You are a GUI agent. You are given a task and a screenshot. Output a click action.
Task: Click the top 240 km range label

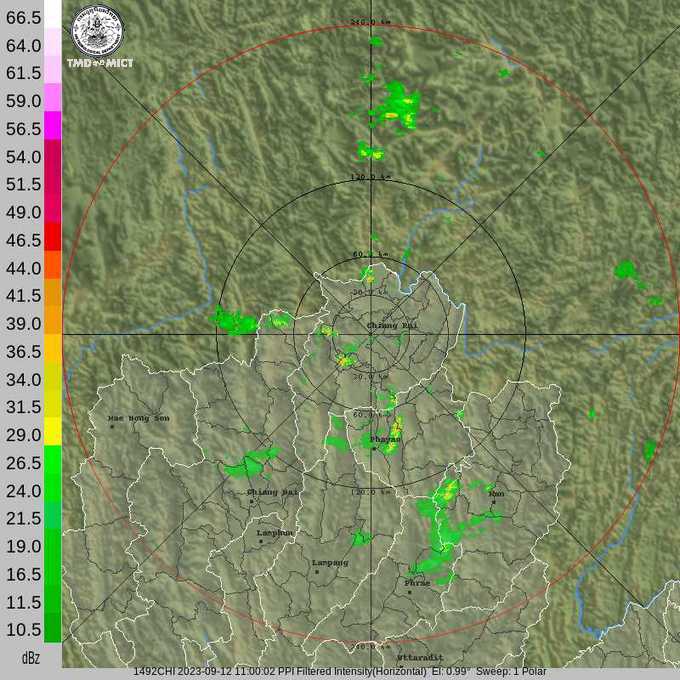coord(370,22)
